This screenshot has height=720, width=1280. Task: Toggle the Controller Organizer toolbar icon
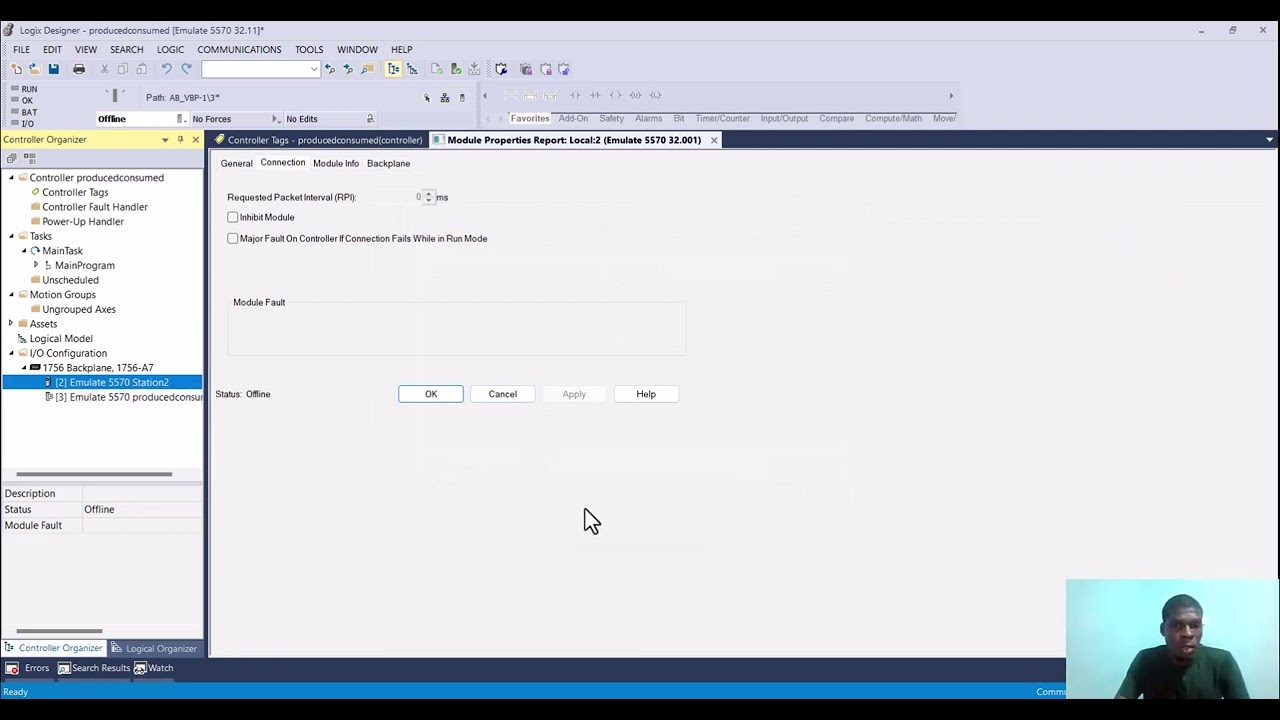tap(394, 69)
